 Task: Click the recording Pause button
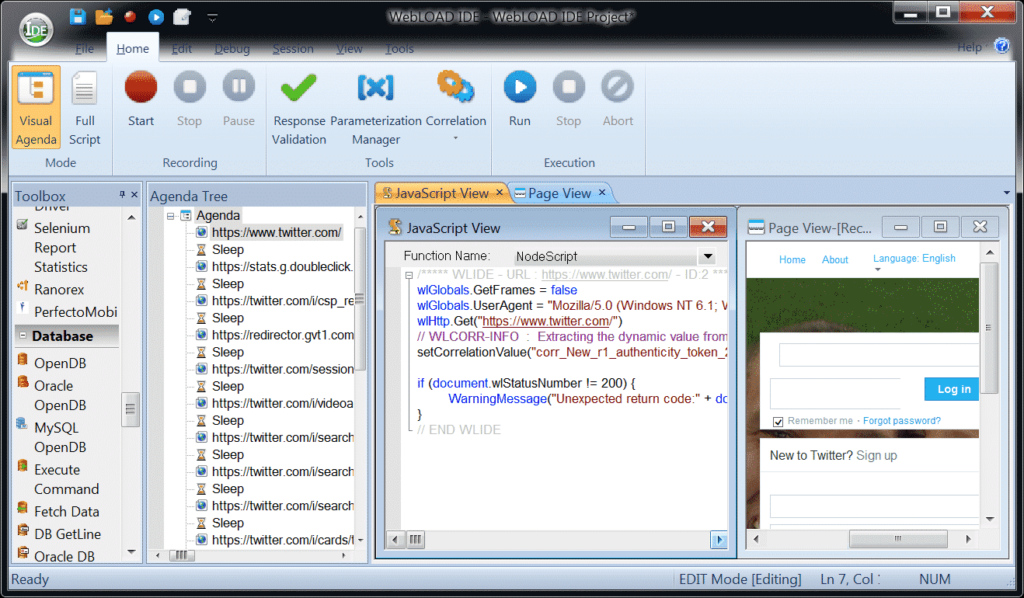239,99
